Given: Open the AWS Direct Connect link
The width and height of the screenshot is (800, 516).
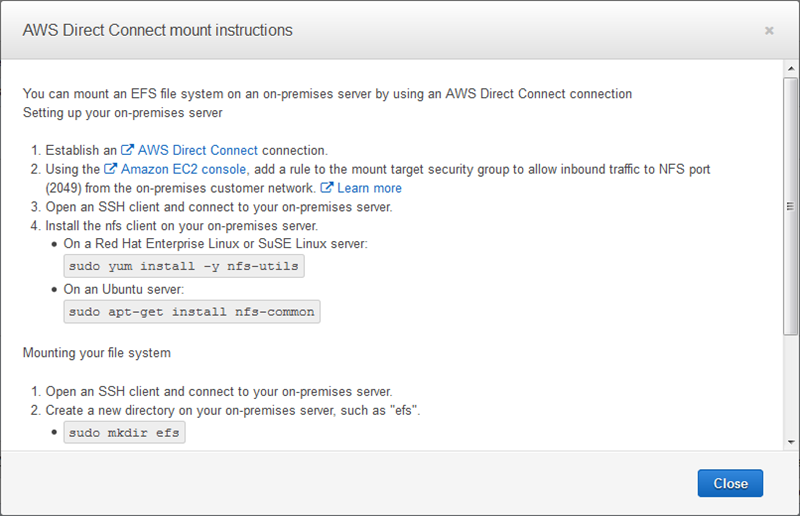Looking at the screenshot, I should pos(198,150).
